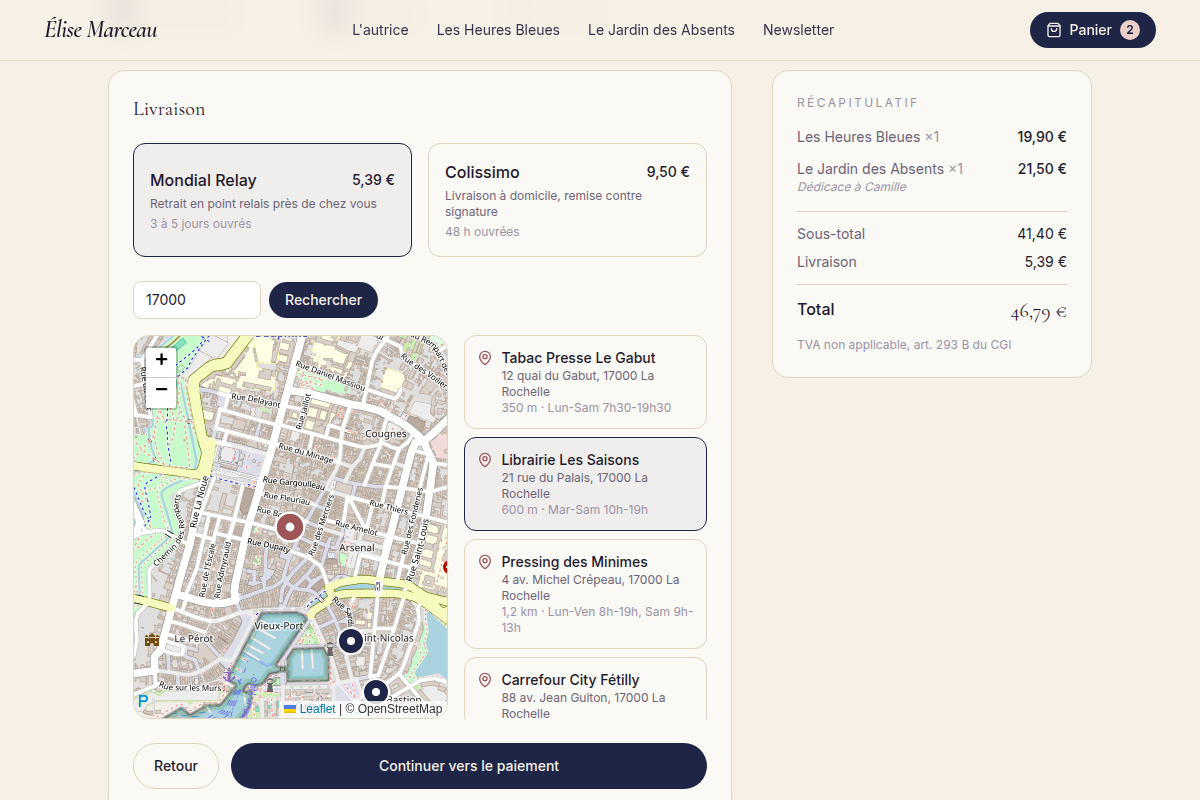The width and height of the screenshot is (1200, 800).
Task: Click '600 m · Mar-Sam 10h-19h' hours text
Action: coord(575,510)
